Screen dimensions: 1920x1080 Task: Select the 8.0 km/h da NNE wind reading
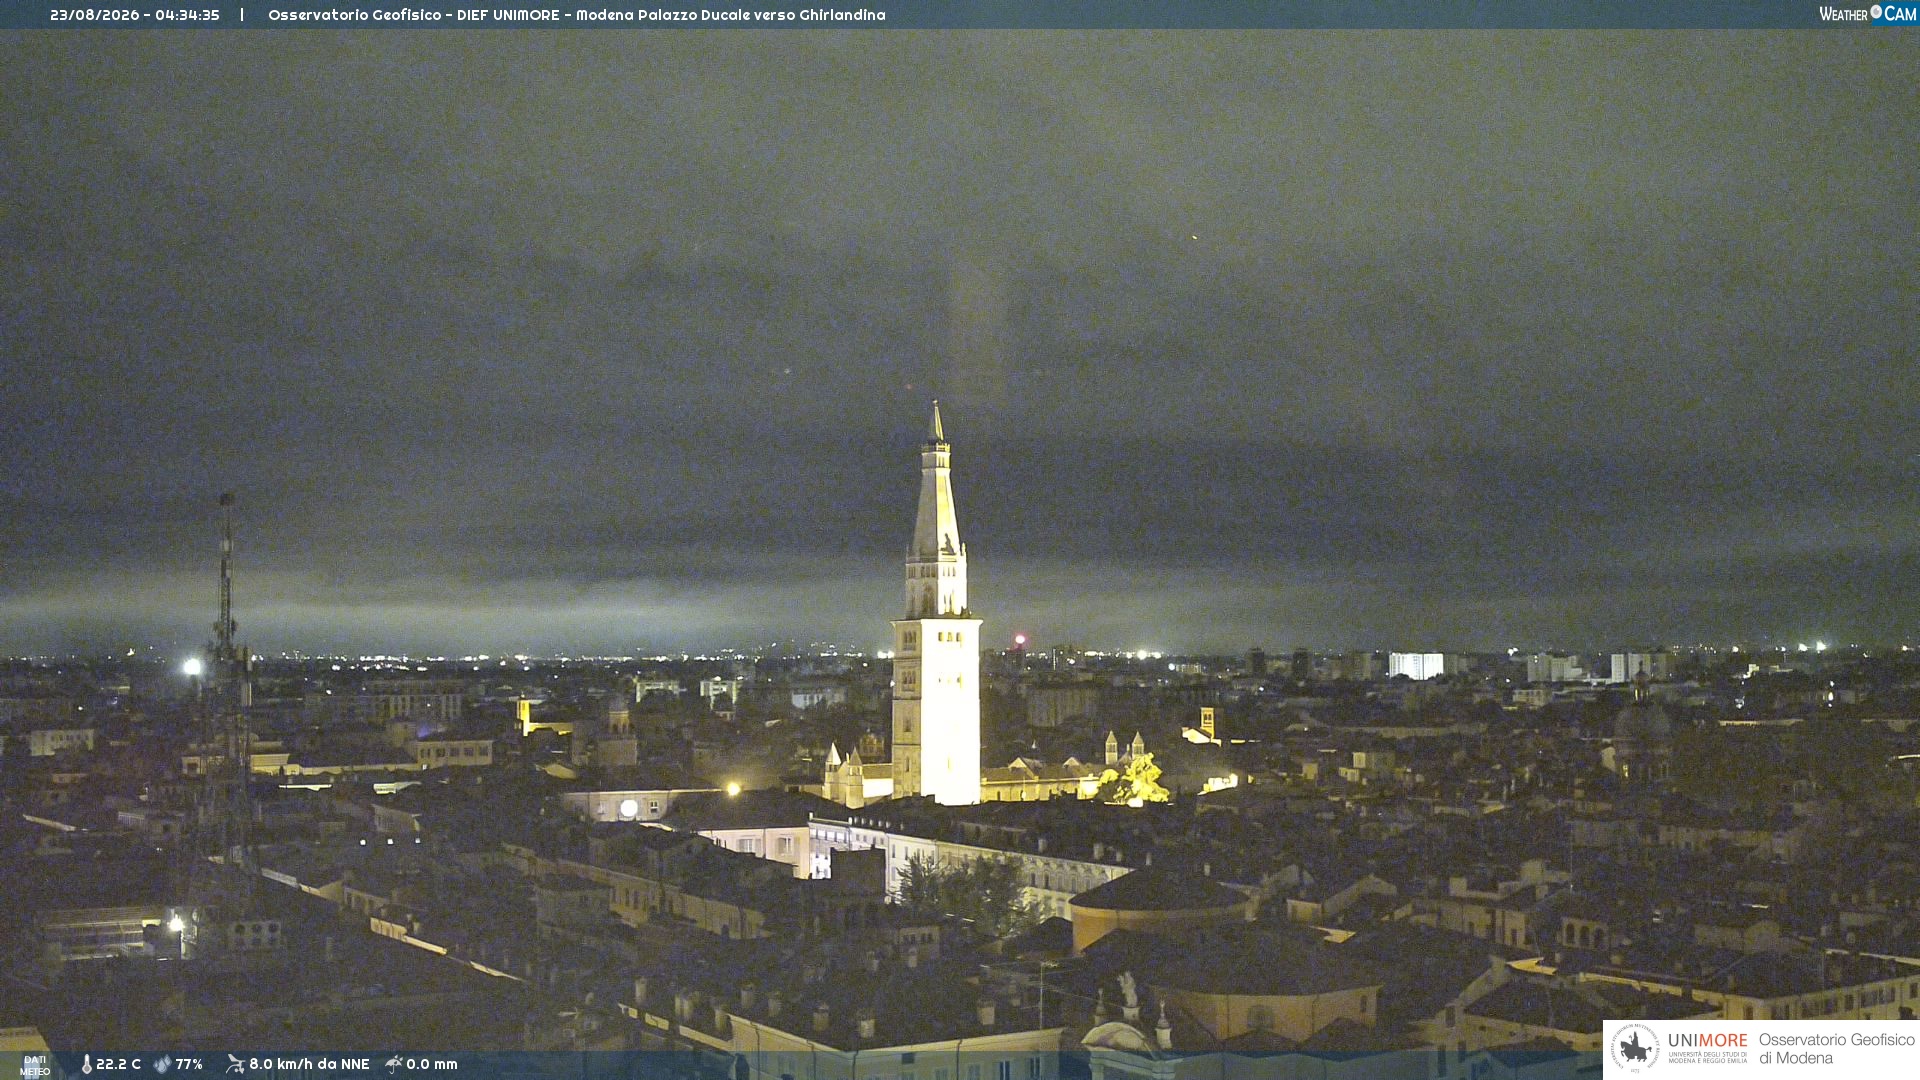[x=309, y=1064]
